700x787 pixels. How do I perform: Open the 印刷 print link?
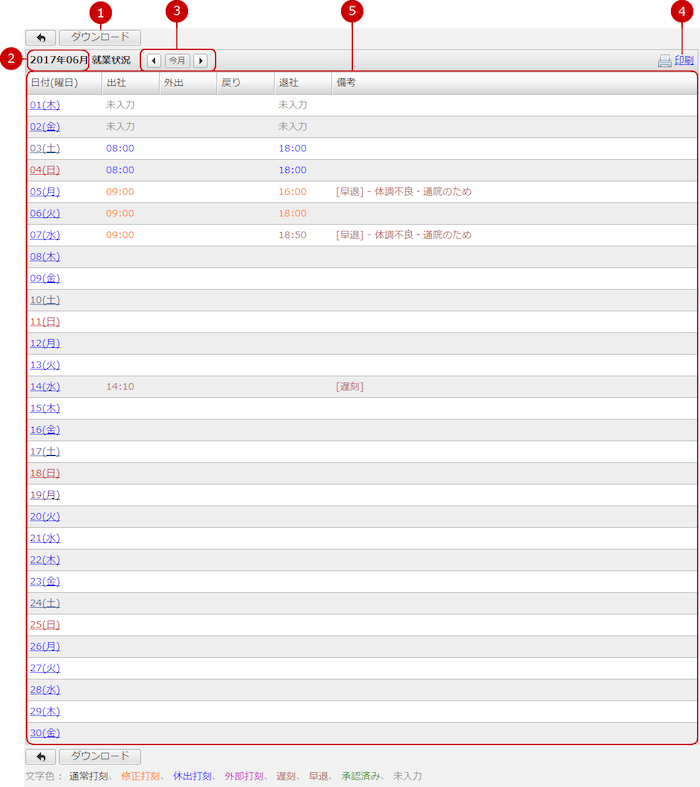click(684, 61)
